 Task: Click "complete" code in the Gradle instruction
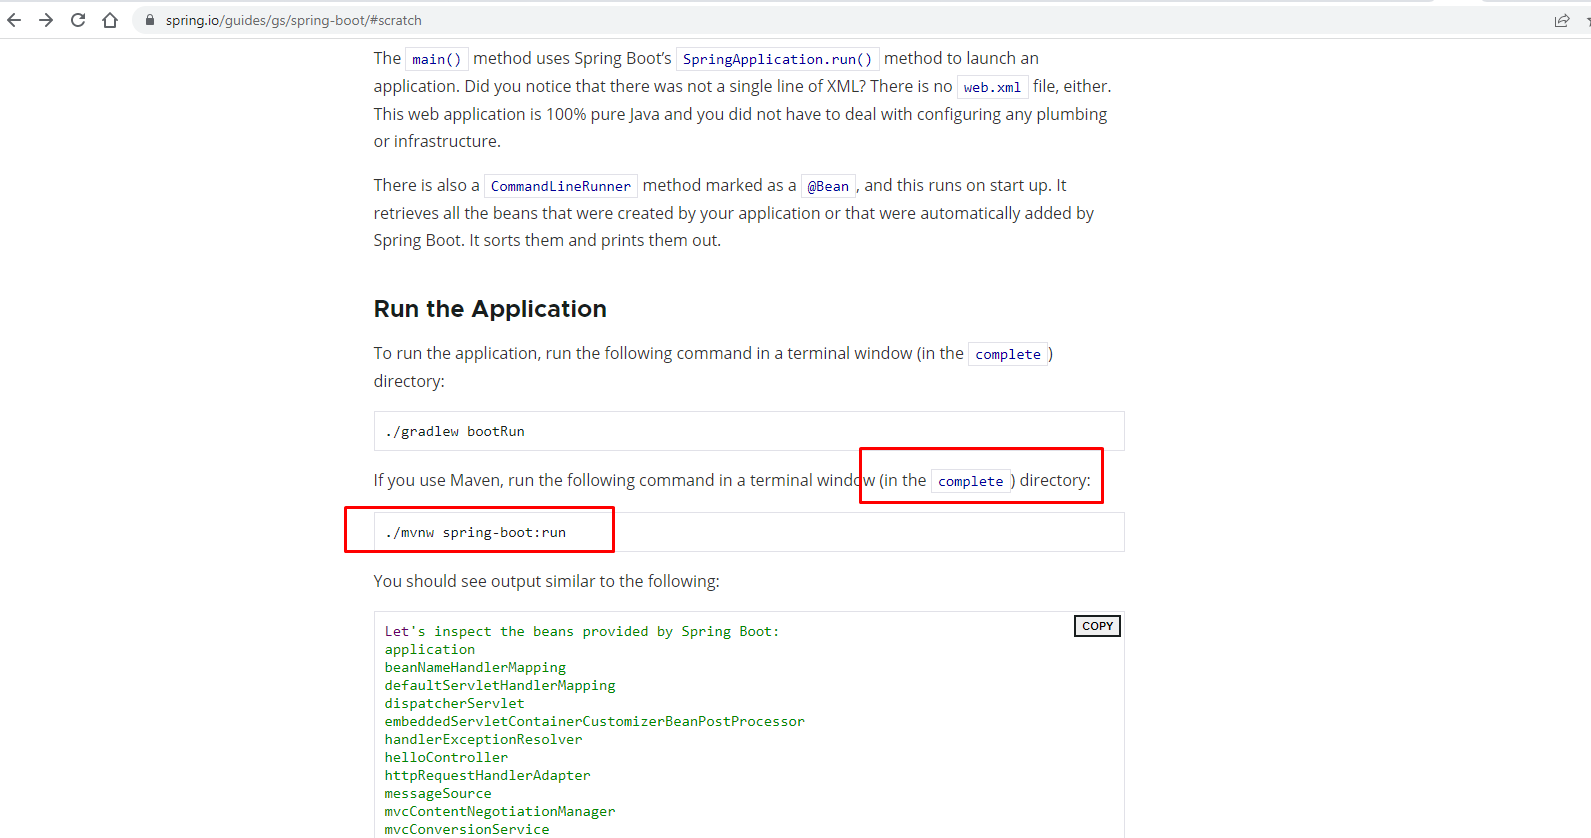(x=1008, y=354)
